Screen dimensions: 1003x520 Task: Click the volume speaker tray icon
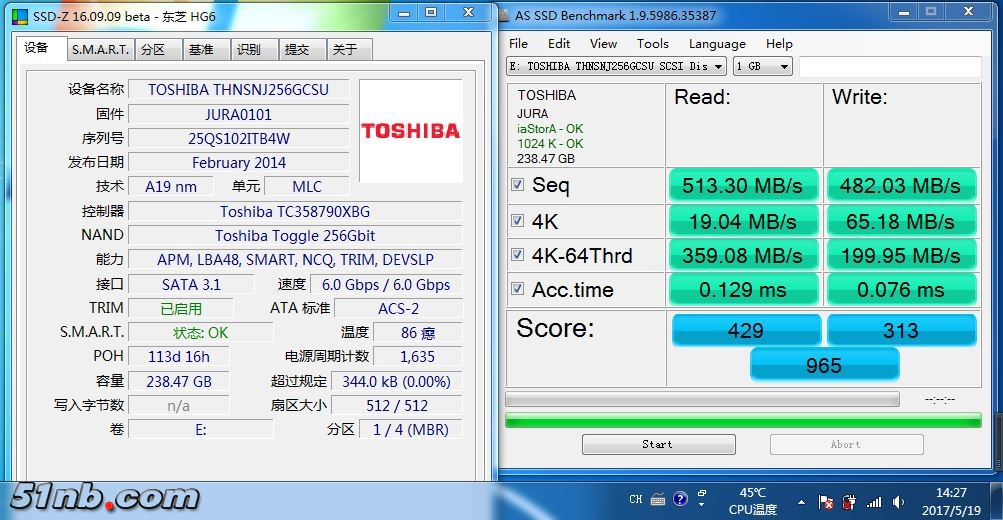coord(897,500)
